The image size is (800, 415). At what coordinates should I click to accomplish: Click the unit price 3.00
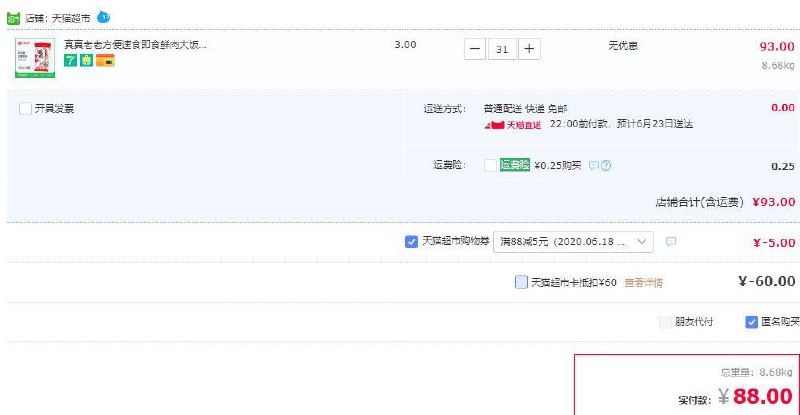(x=405, y=45)
